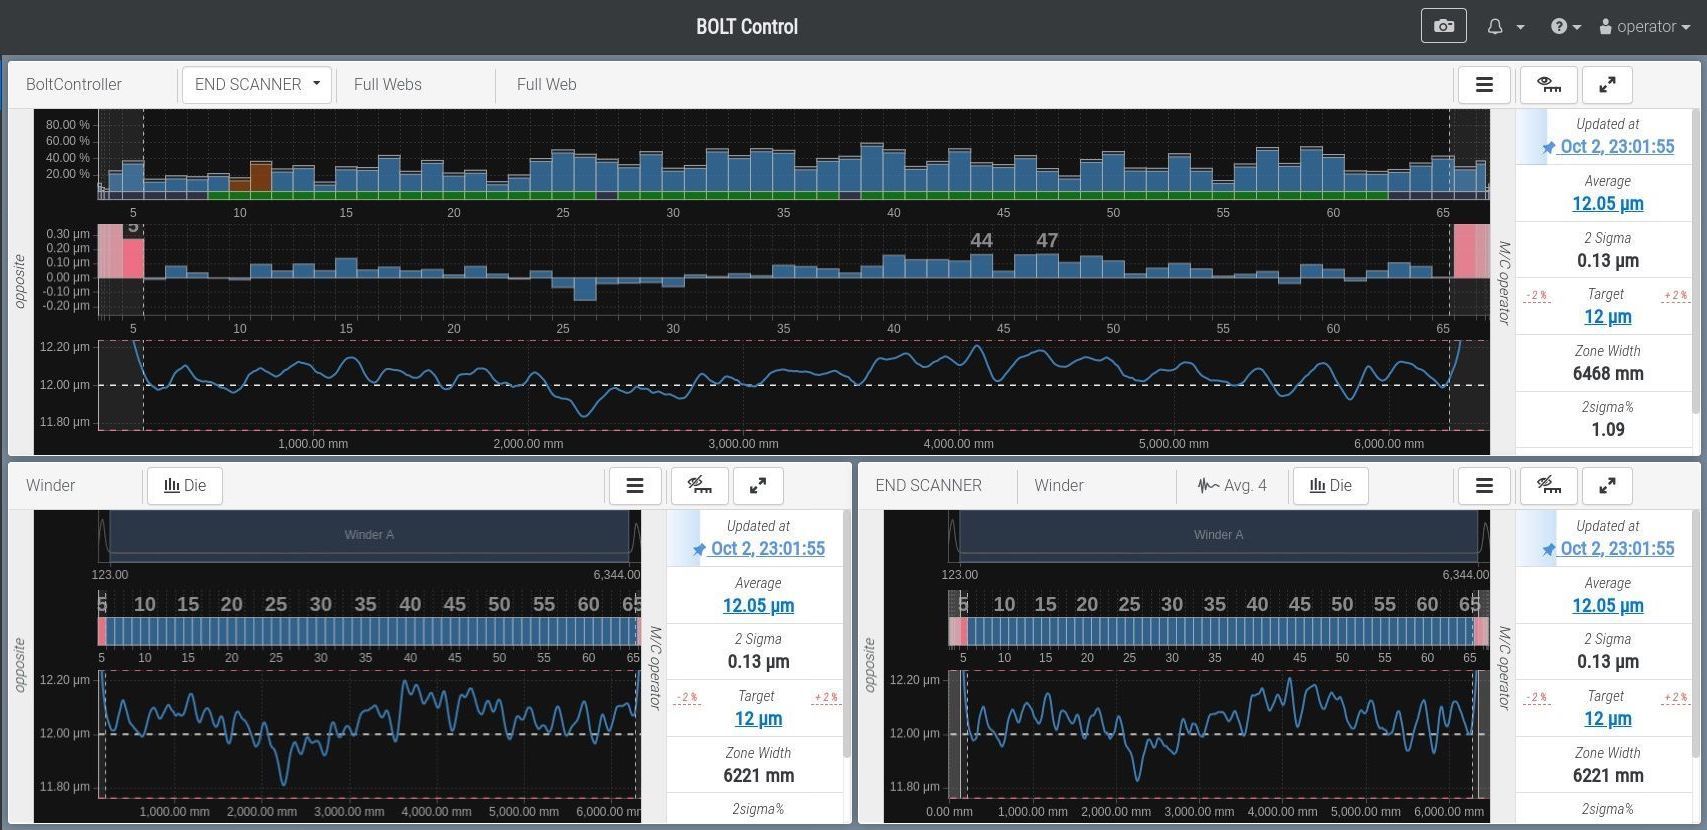1707x830 pixels.
Task: Select the Full Webs tab
Action: 387,85
